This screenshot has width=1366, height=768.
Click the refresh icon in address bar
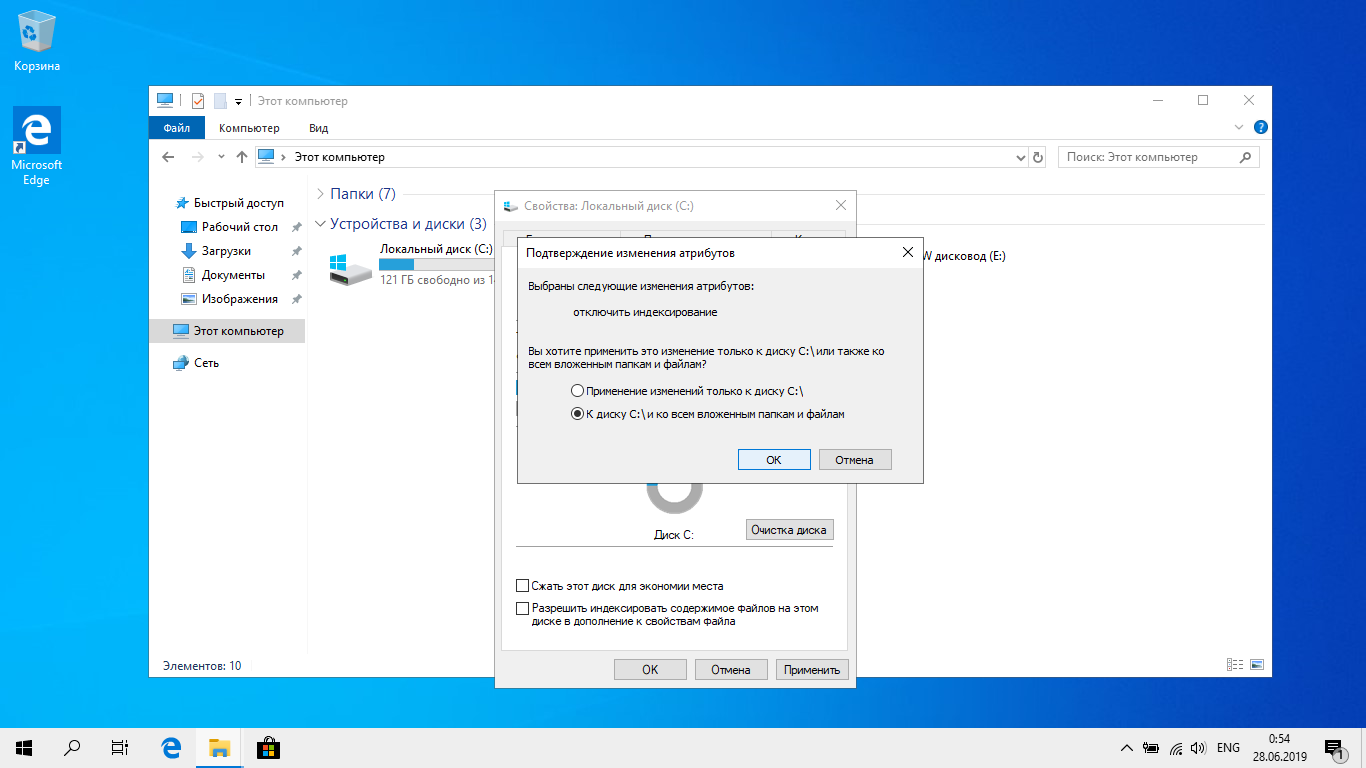tap(1038, 157)
